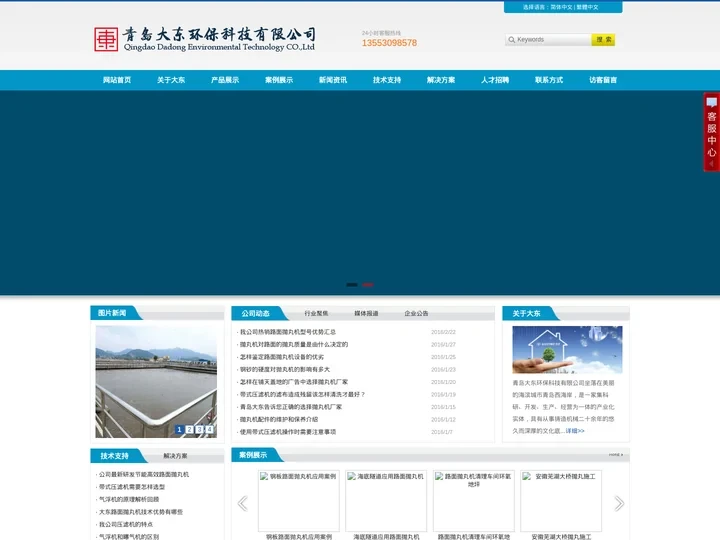Switch language to 繁體中文
The width and height of the screenshot is (720, 540).
pyautogui.click(x=587, y=7)
